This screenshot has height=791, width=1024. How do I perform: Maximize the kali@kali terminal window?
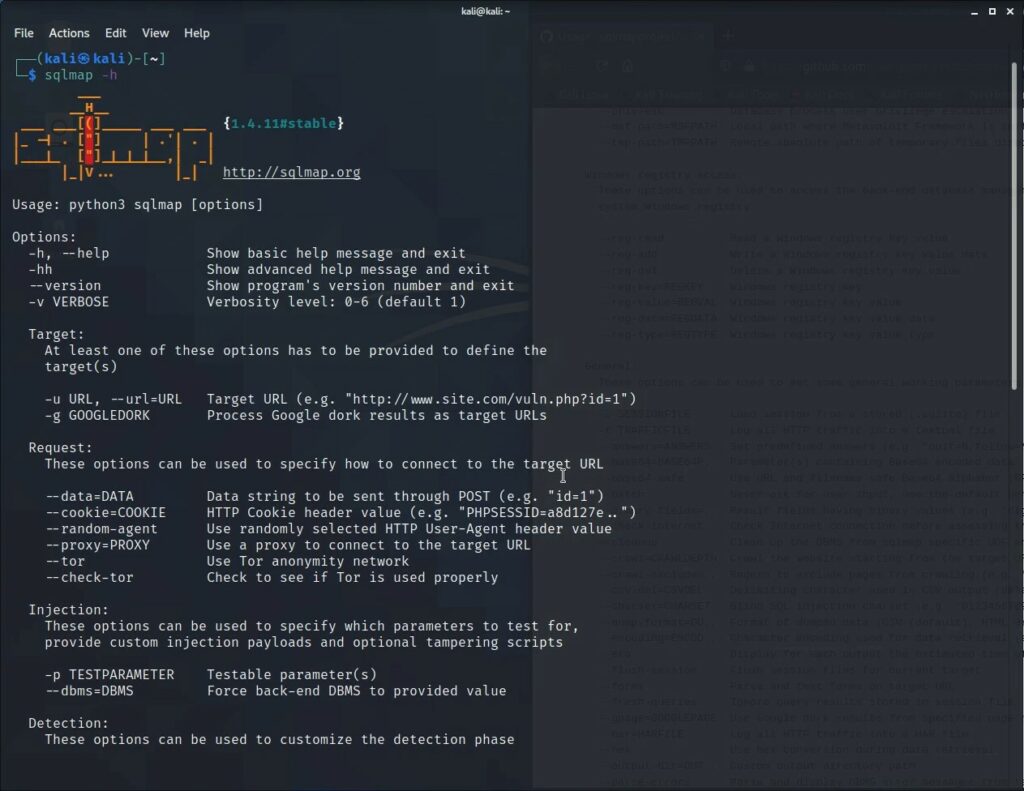coord(992,12)
